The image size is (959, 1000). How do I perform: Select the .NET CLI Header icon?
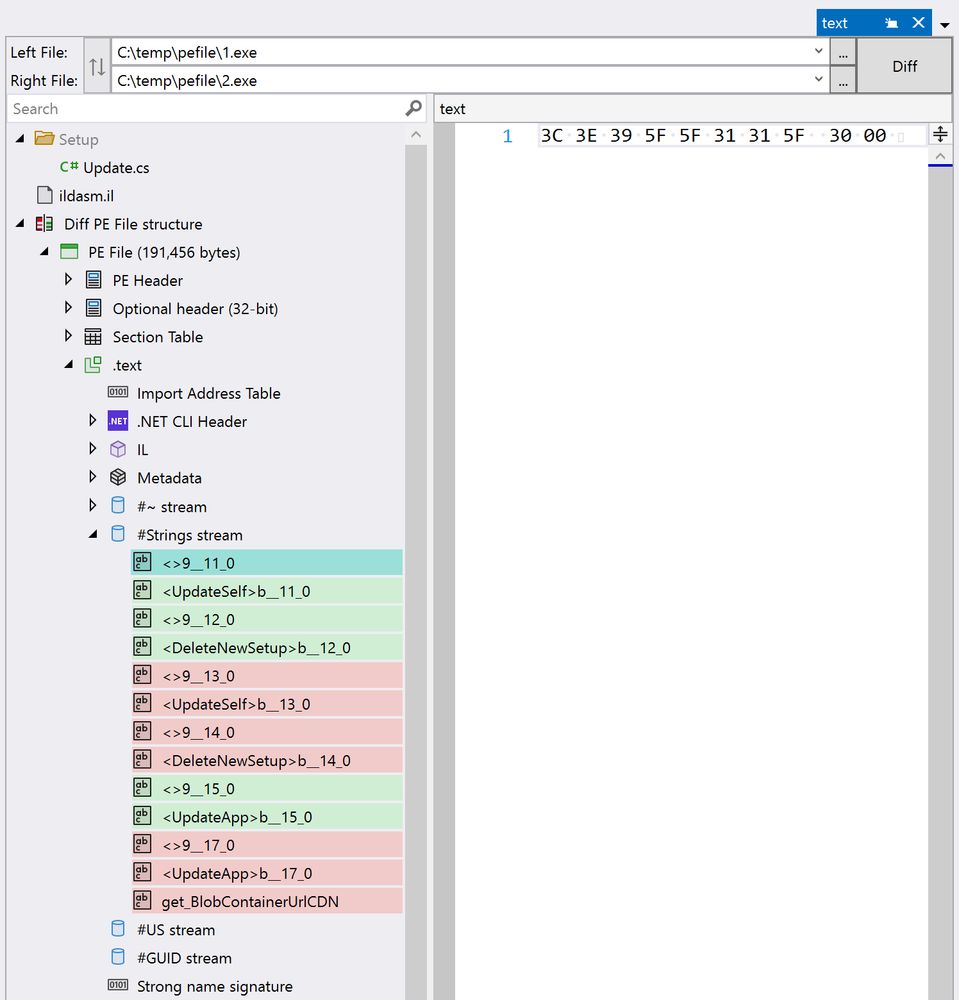118,420
